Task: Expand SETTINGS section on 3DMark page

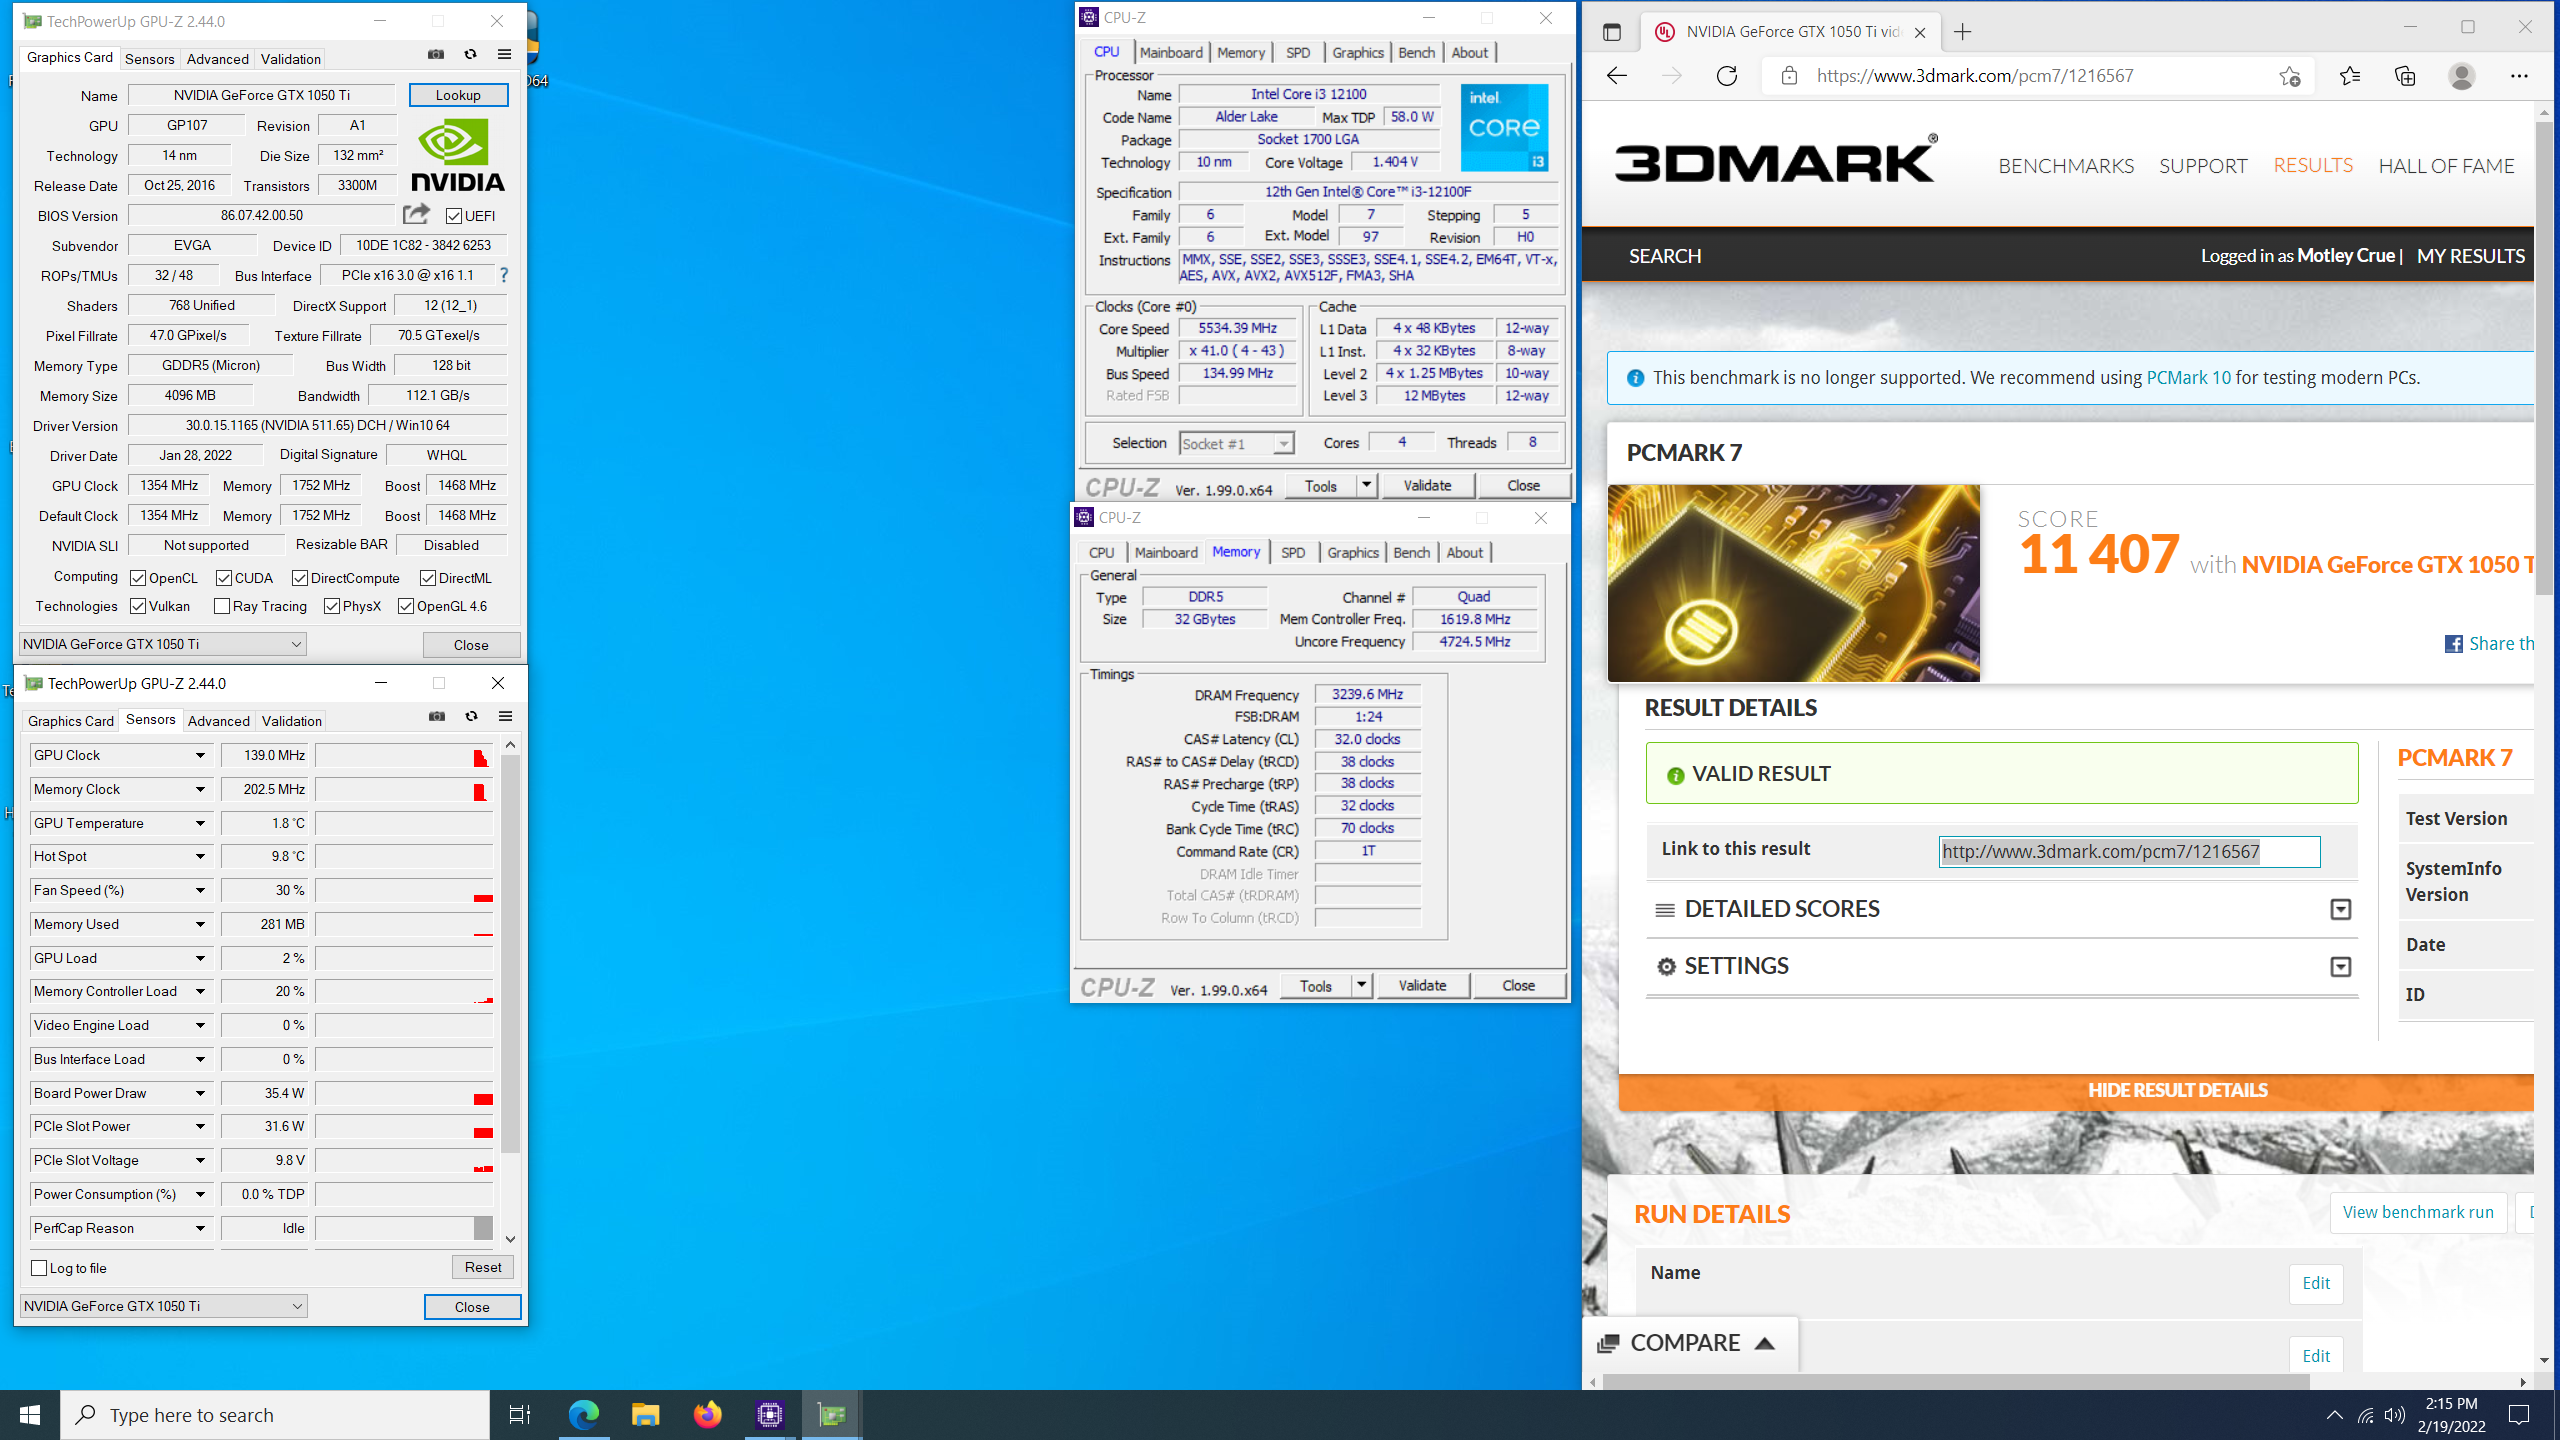Action: (x=2340, y=966)
